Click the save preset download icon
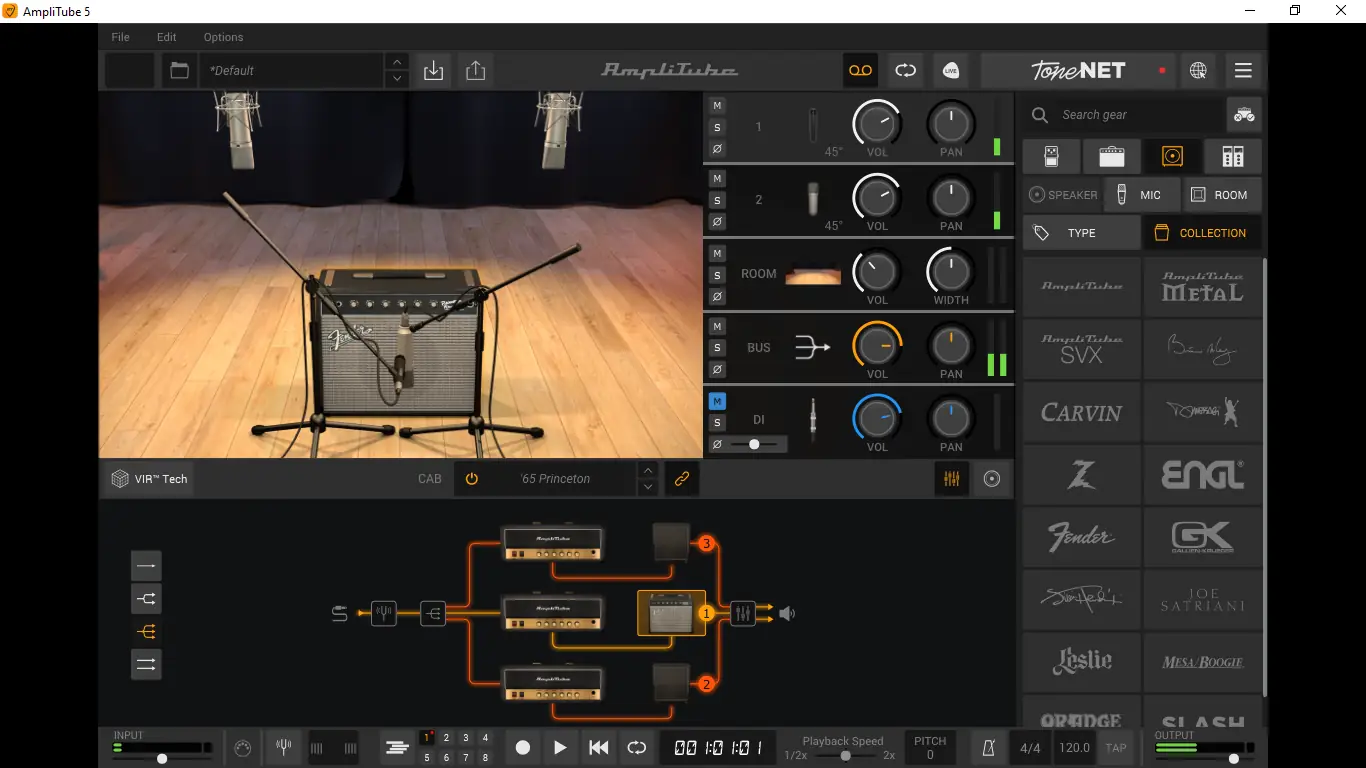 coord(433,71)
